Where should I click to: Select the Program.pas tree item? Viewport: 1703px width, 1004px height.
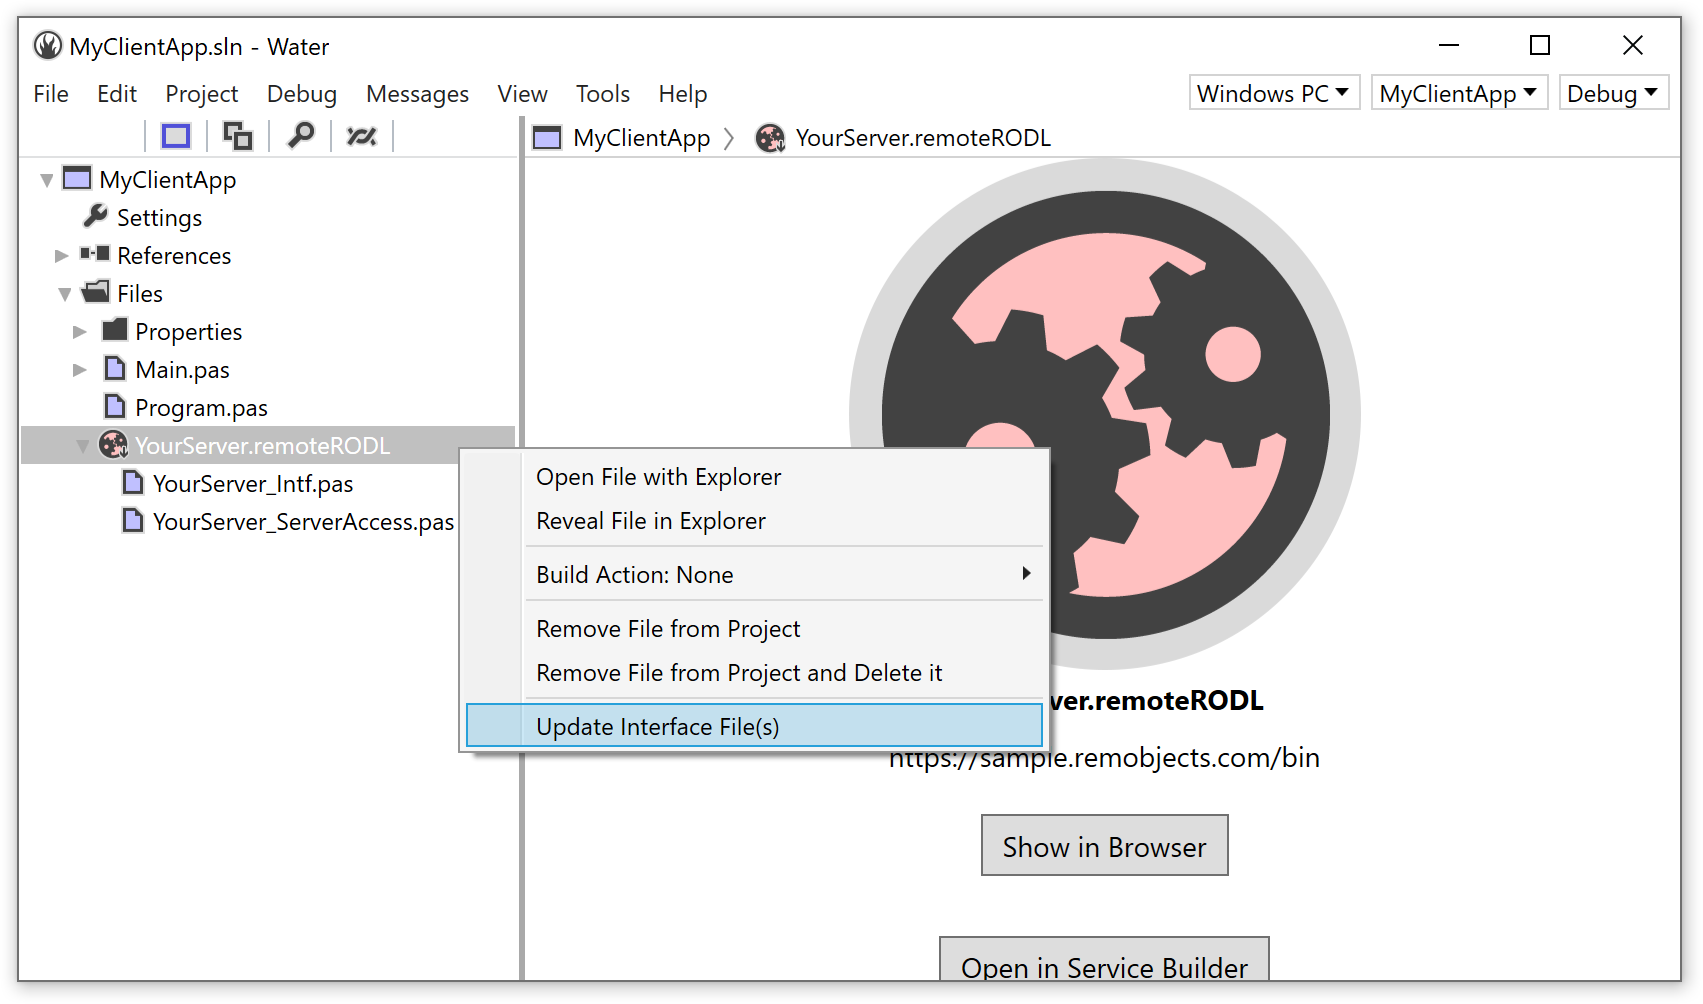point(201,408)
